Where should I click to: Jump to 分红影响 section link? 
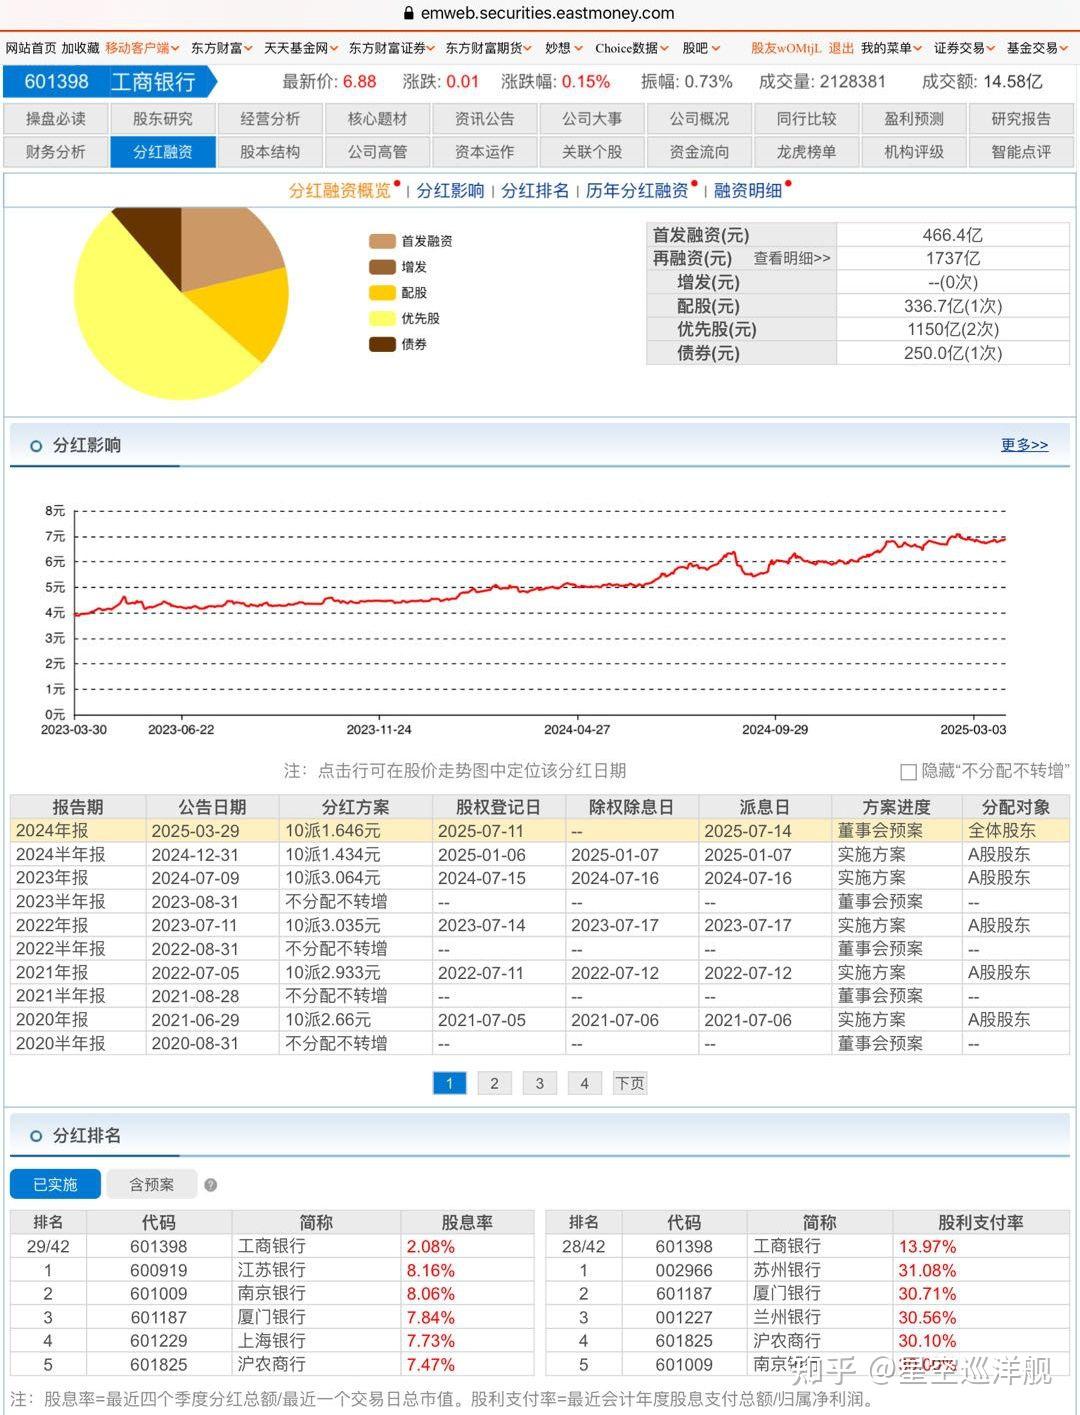point(450,191)
